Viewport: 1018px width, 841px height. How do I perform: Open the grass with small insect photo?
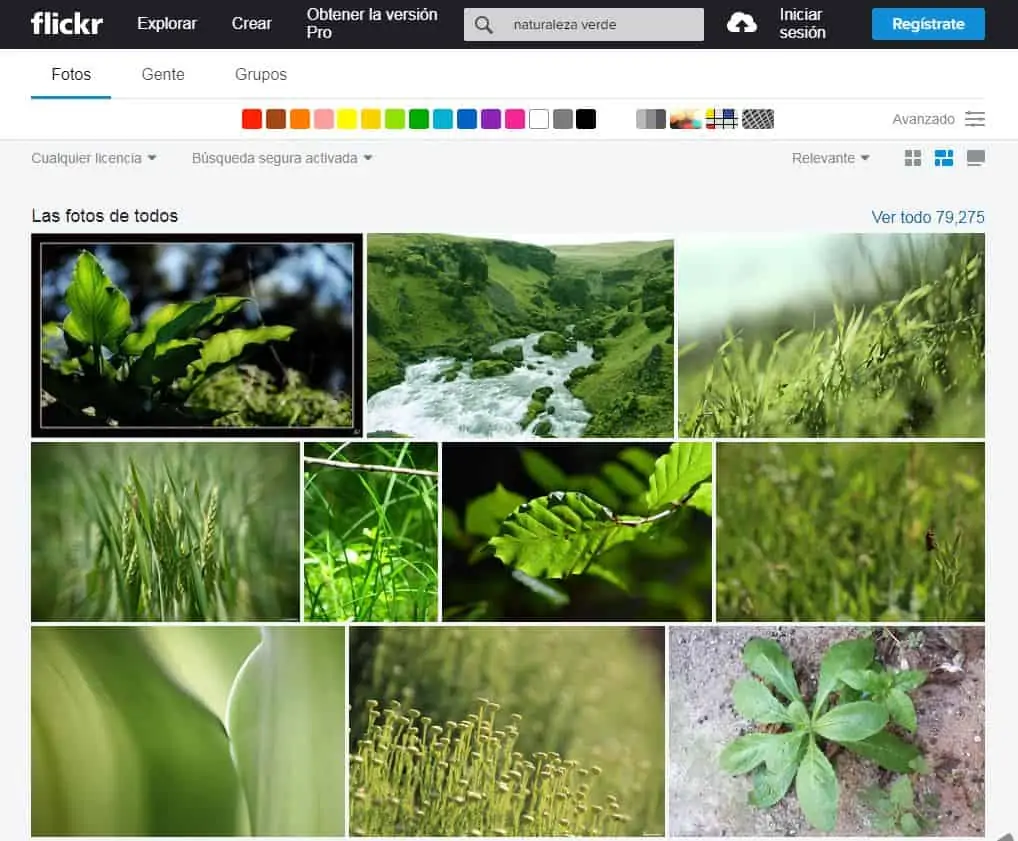click(x=850, y=532)
